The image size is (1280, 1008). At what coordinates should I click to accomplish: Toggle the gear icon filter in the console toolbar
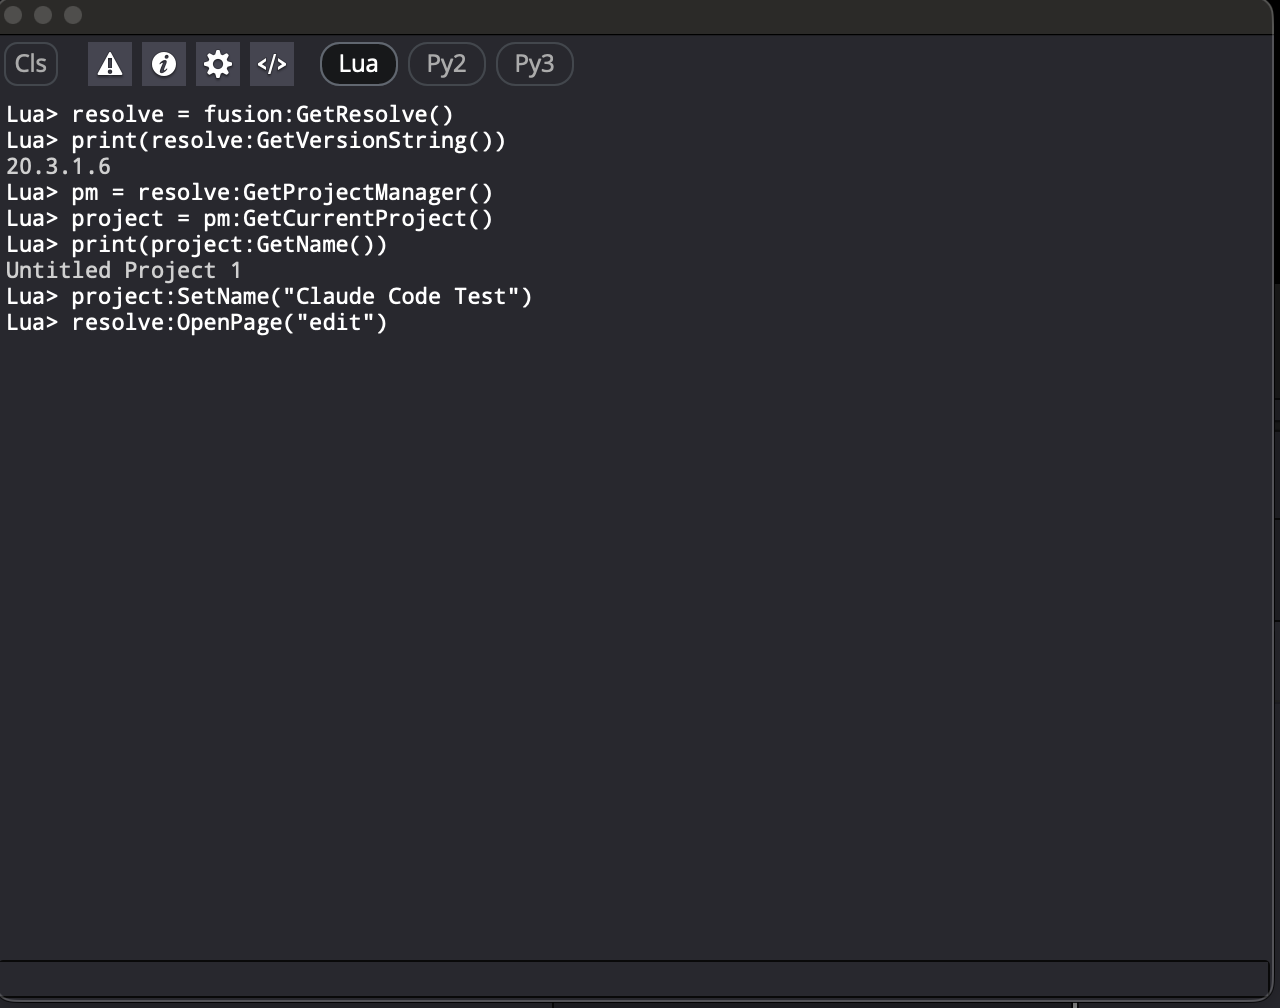click(x=218, y=64)
